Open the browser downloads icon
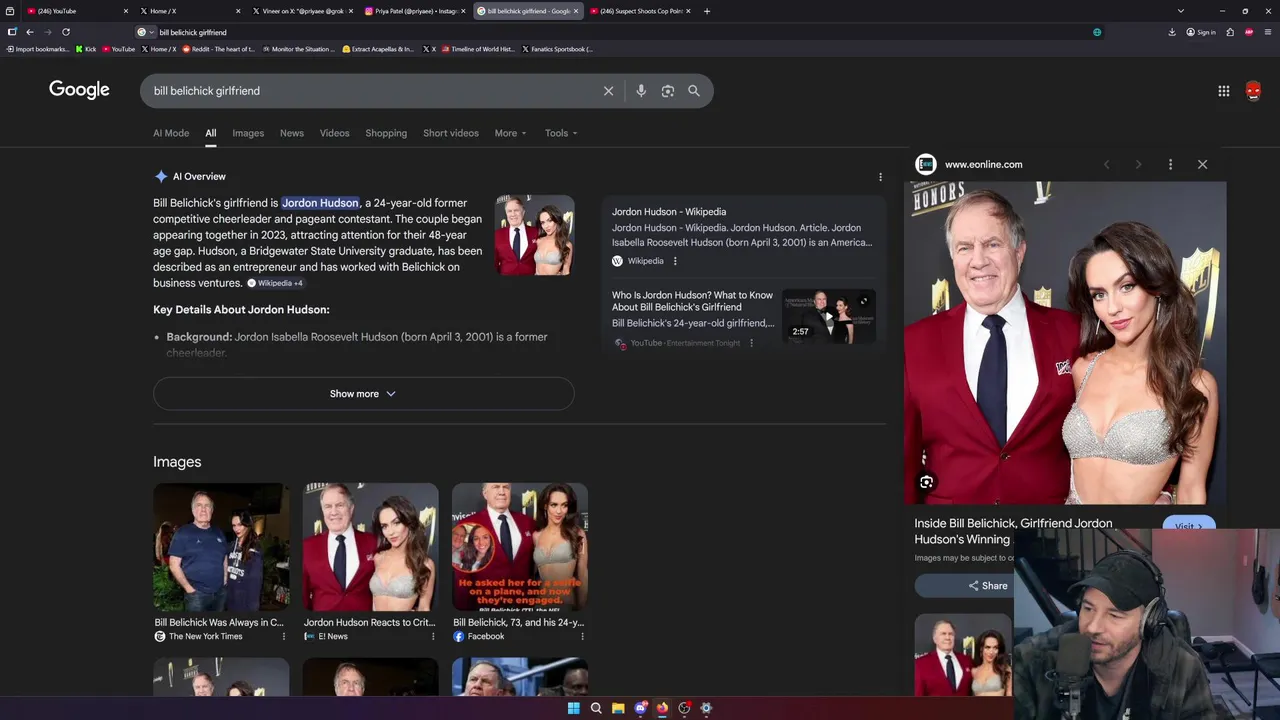Screen dimensions: 1280x720 [1171, 32]
